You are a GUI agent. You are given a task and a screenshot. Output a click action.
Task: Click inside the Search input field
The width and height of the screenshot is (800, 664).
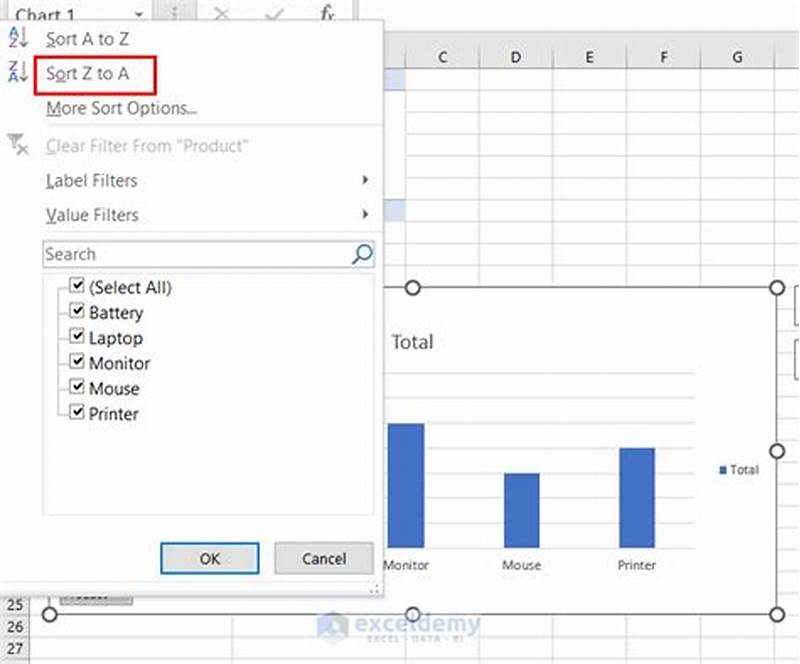pos(180,254)
